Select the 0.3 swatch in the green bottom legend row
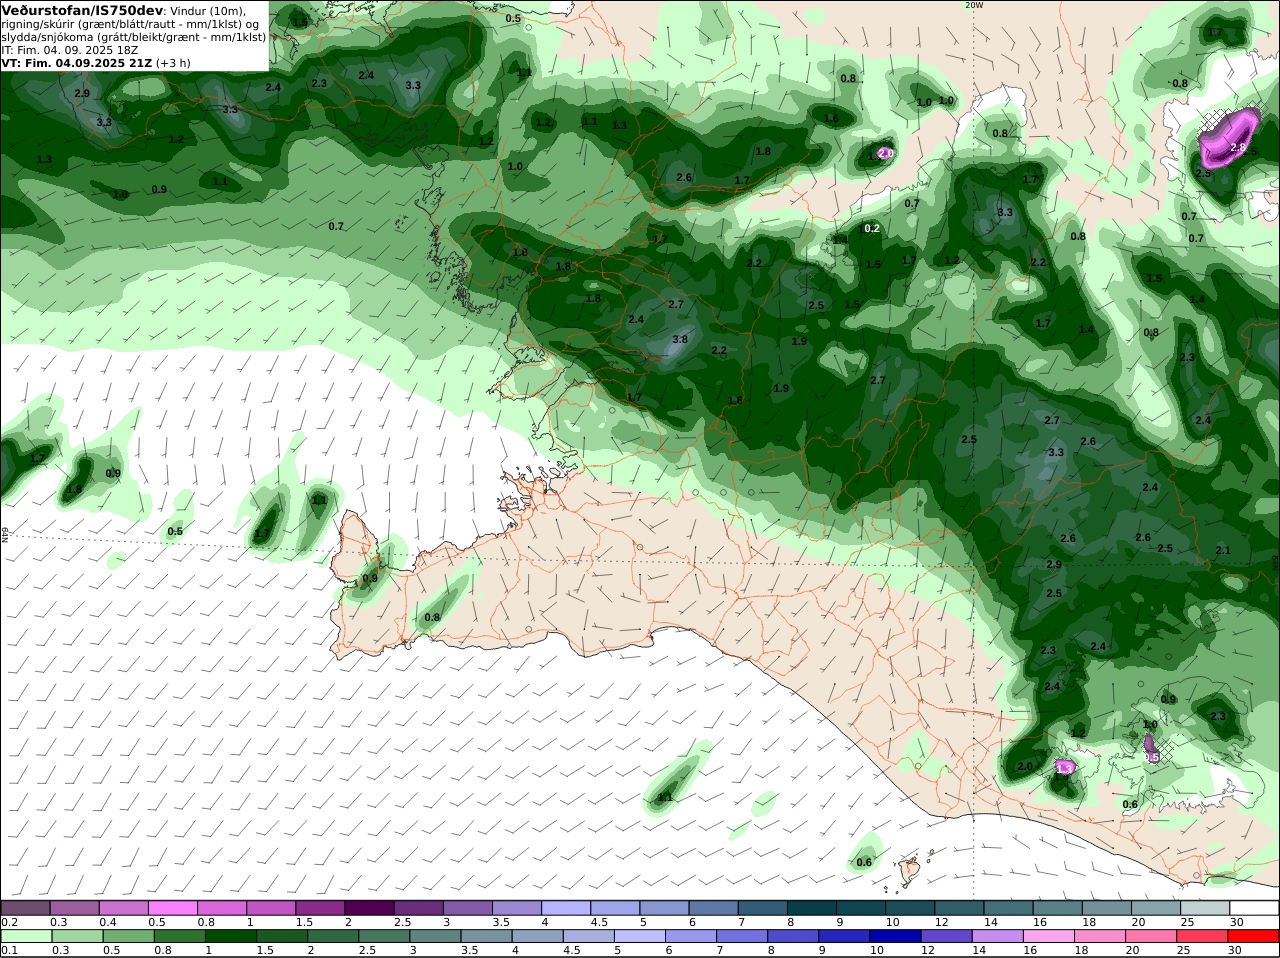 [x=77, y=936]
